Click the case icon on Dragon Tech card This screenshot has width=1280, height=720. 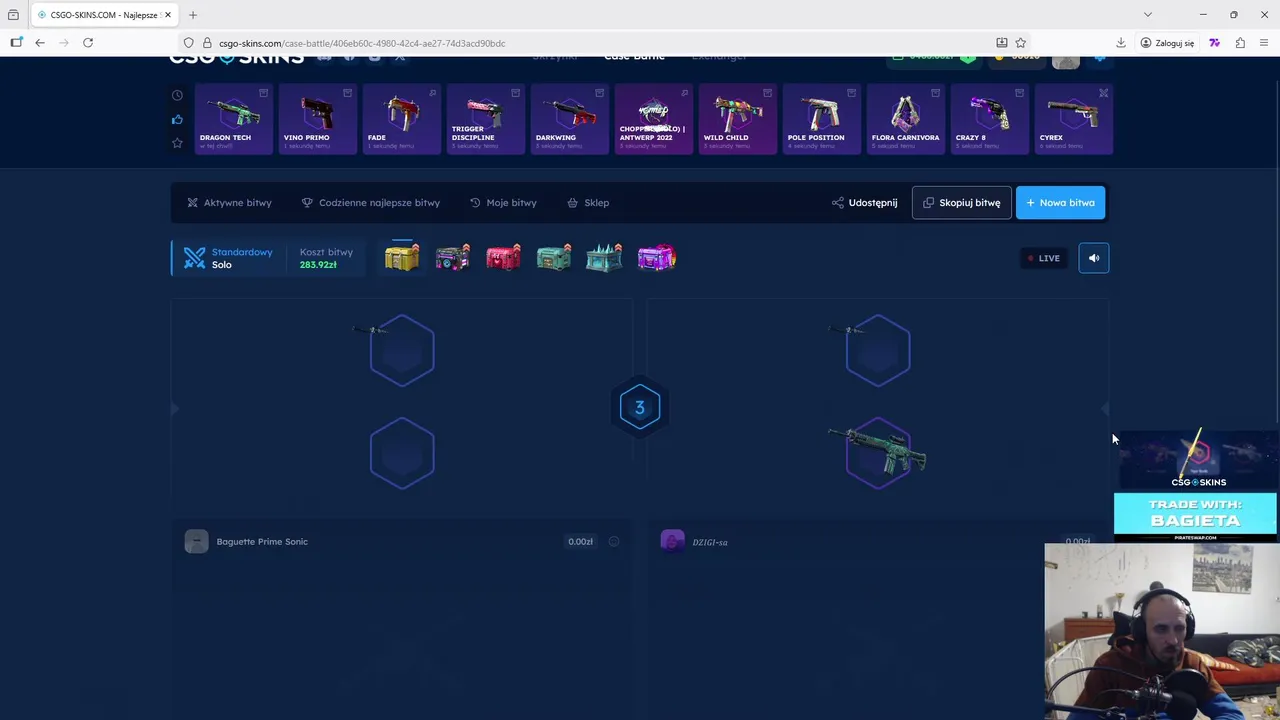click(x=263, y=93)
